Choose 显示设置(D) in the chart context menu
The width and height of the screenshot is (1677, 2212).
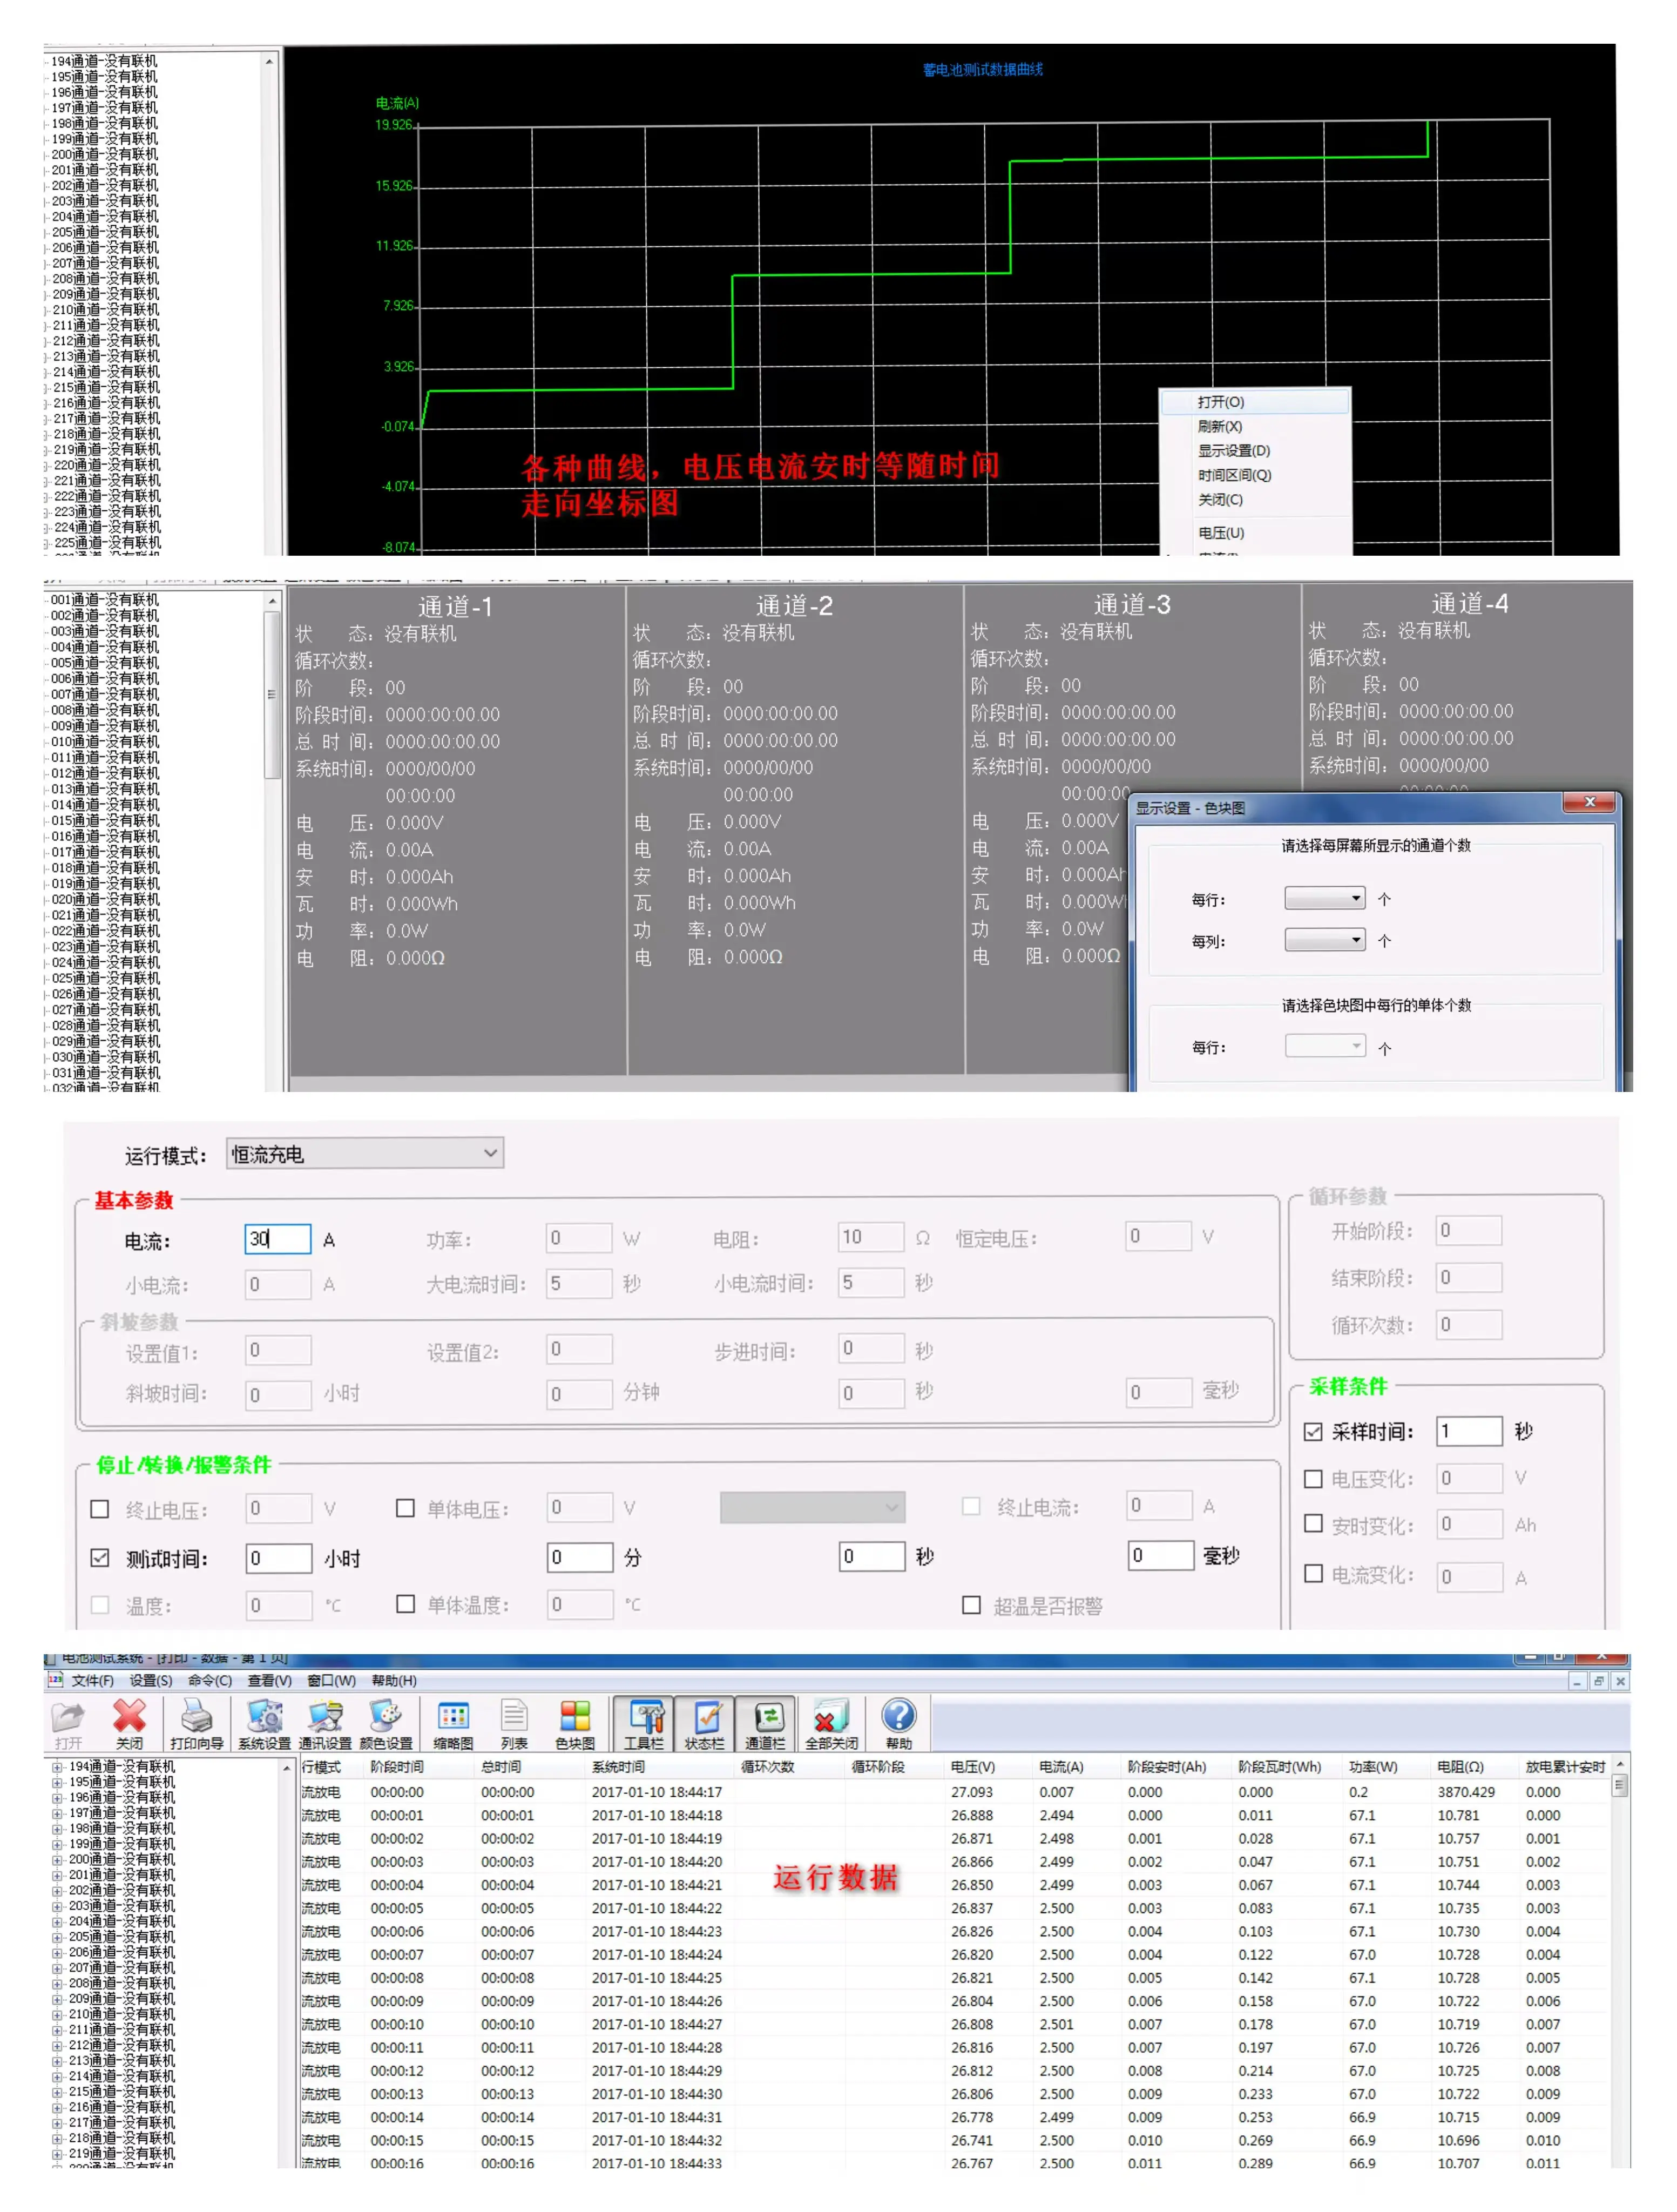[1254, 450]
